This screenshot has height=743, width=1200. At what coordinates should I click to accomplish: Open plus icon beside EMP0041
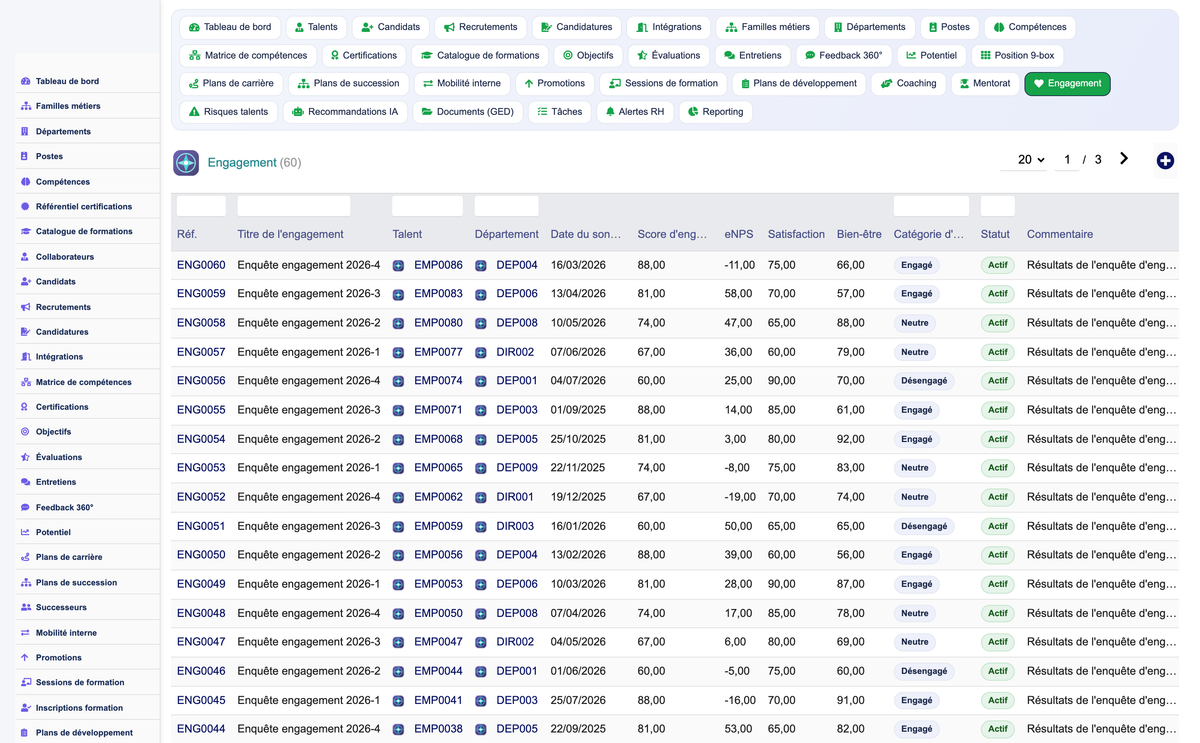398,701
